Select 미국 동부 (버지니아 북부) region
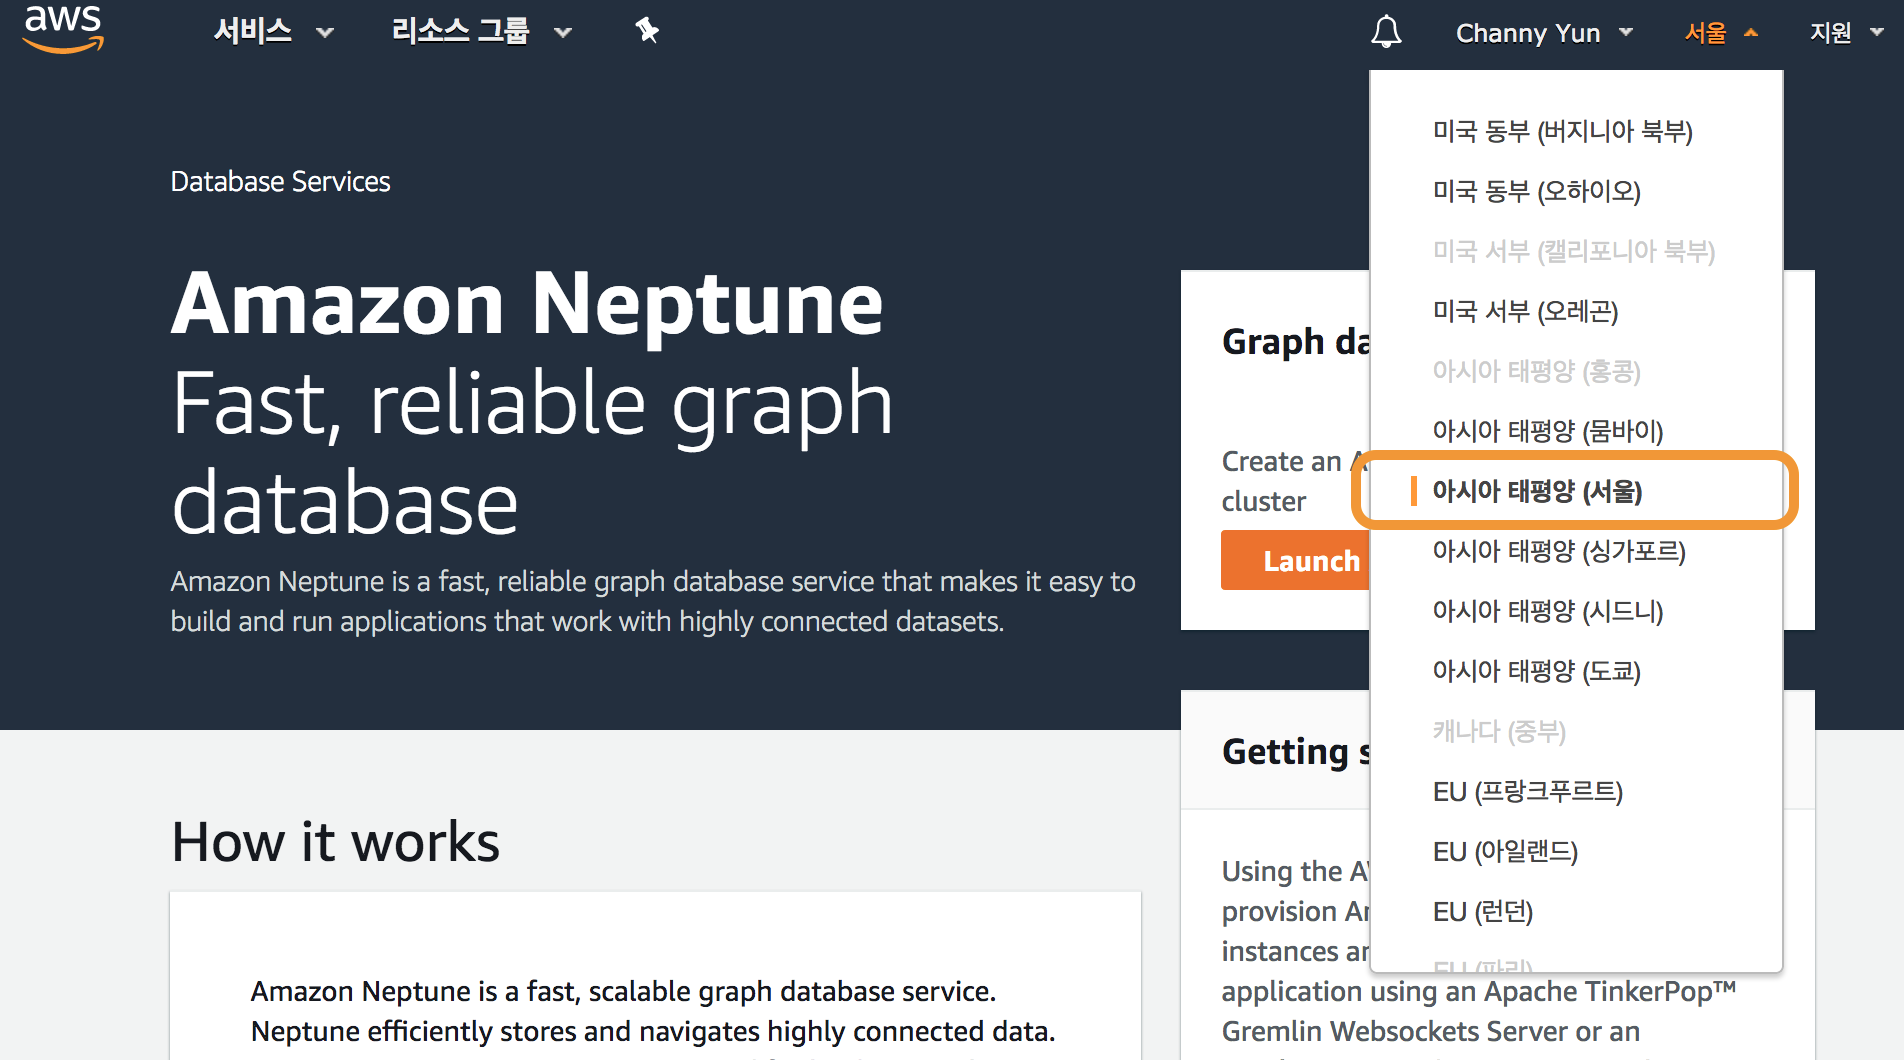1904x1060 pixels. click(1562, 131)
